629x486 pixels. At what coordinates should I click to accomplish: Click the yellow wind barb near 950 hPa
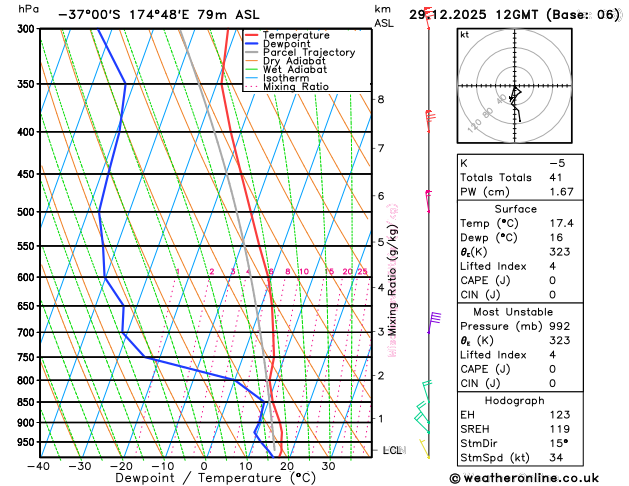424,448
